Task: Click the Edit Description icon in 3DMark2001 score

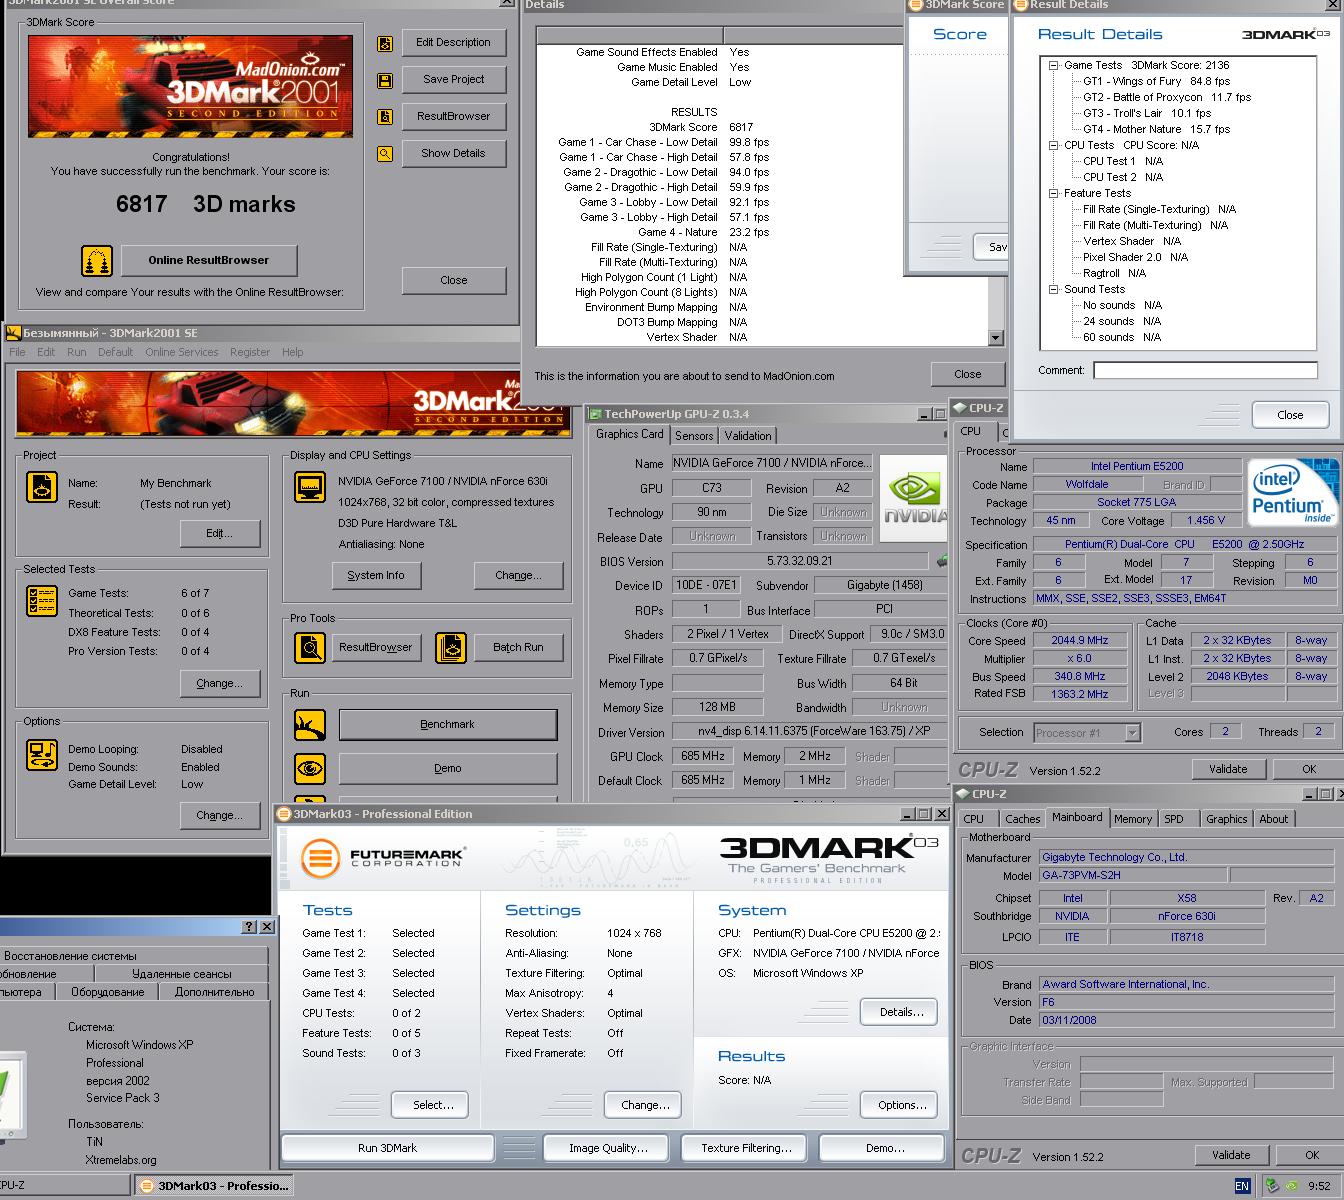Action: pos(385,43)
